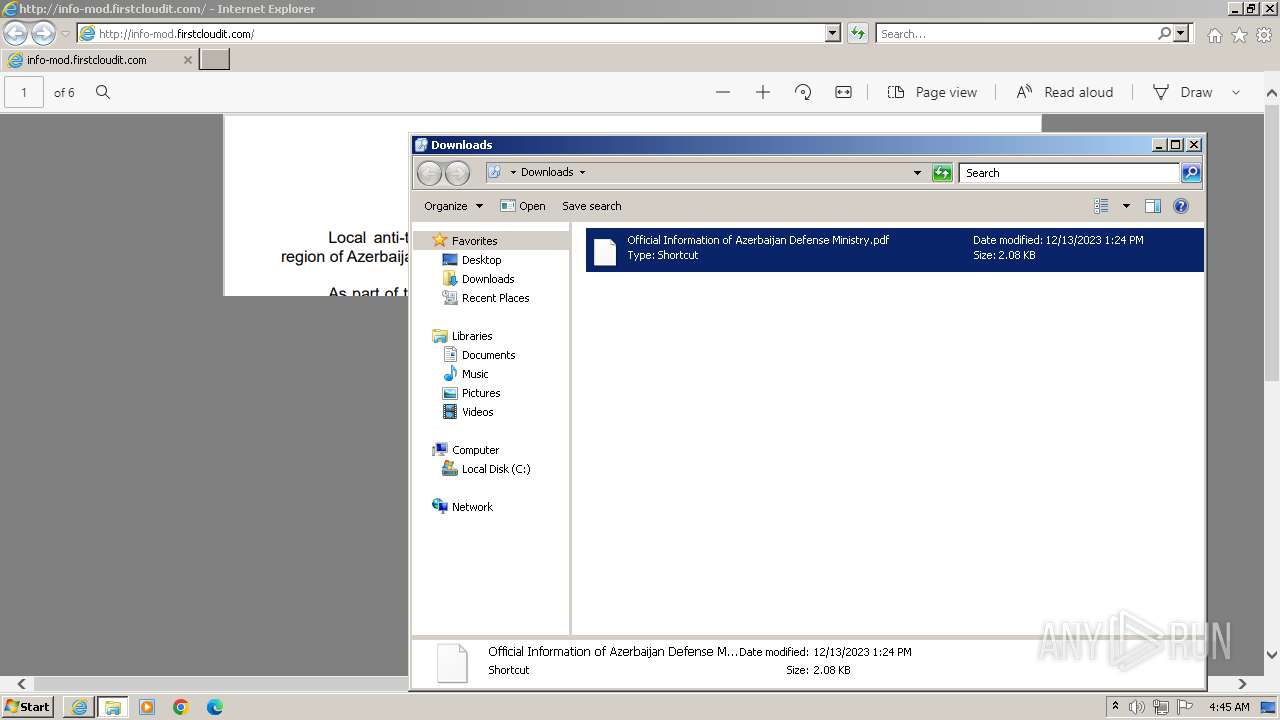Open Pictures library
Image resolution: width=1280 pixels, height=720 pixels.
481,393
